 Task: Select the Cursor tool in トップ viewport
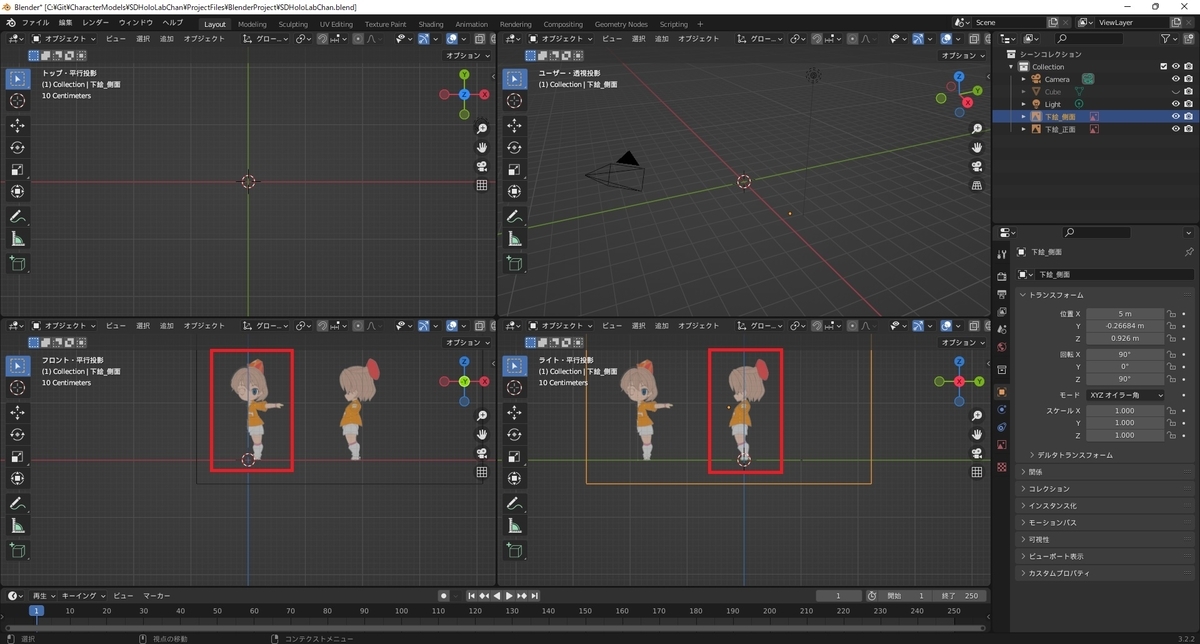(x=17, y=101)
